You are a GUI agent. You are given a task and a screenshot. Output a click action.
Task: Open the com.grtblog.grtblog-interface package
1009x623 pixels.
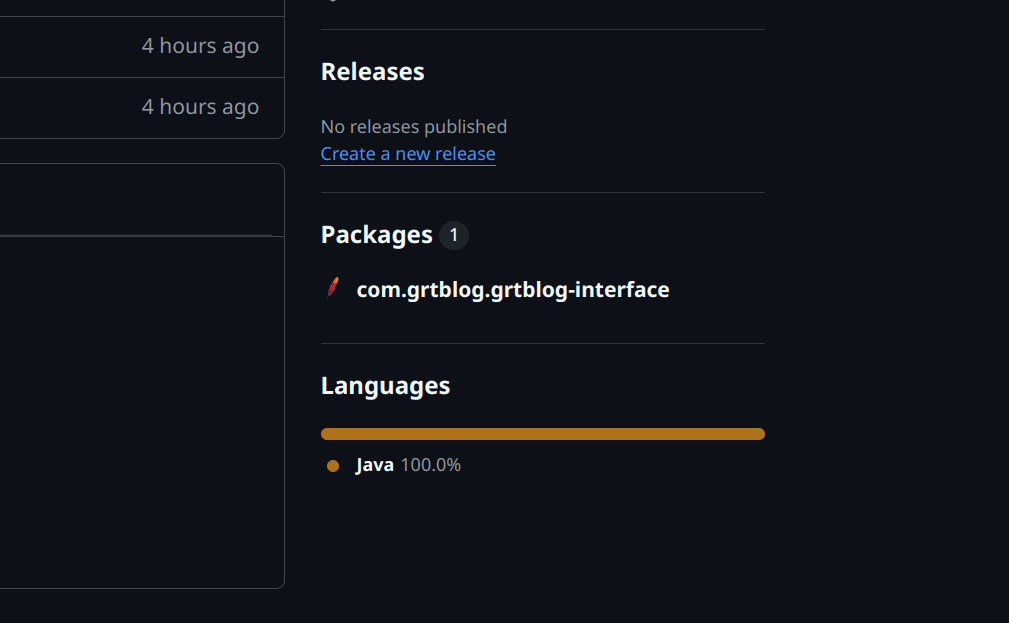pyautogui.click(x=513, y=290)
